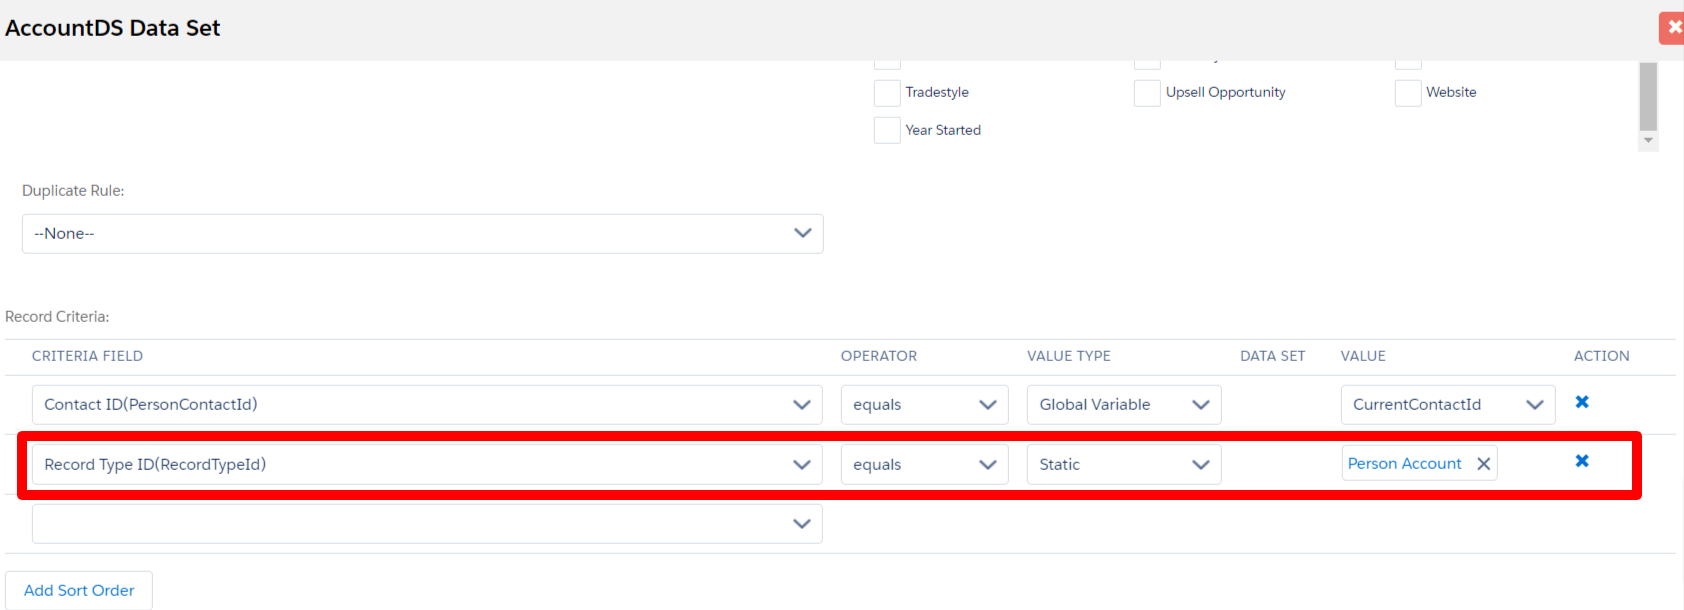Open the empty new criteria field dropdown

tap(427, 524)
